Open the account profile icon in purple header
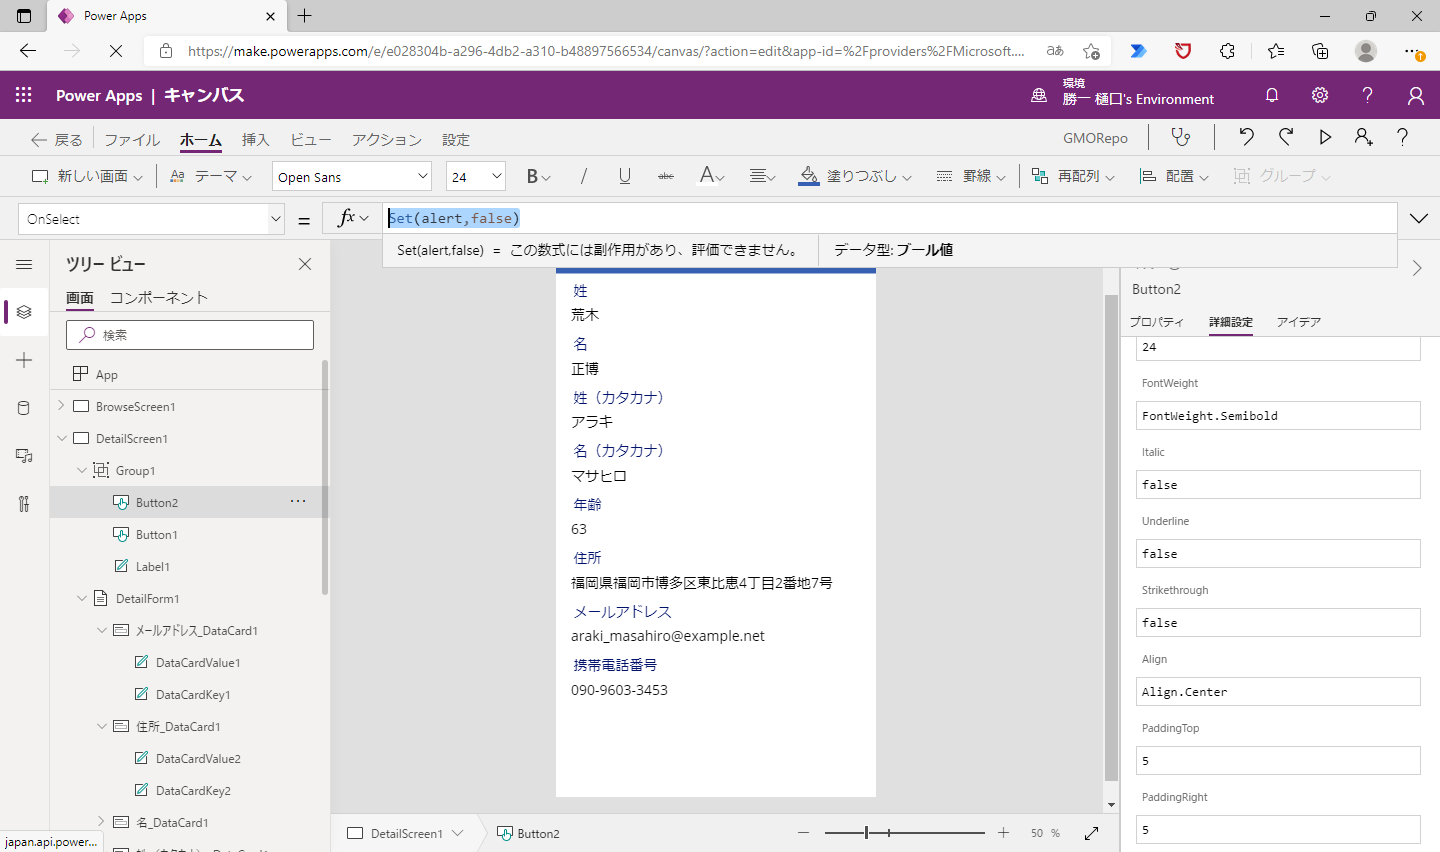 tap(1415, 95)
